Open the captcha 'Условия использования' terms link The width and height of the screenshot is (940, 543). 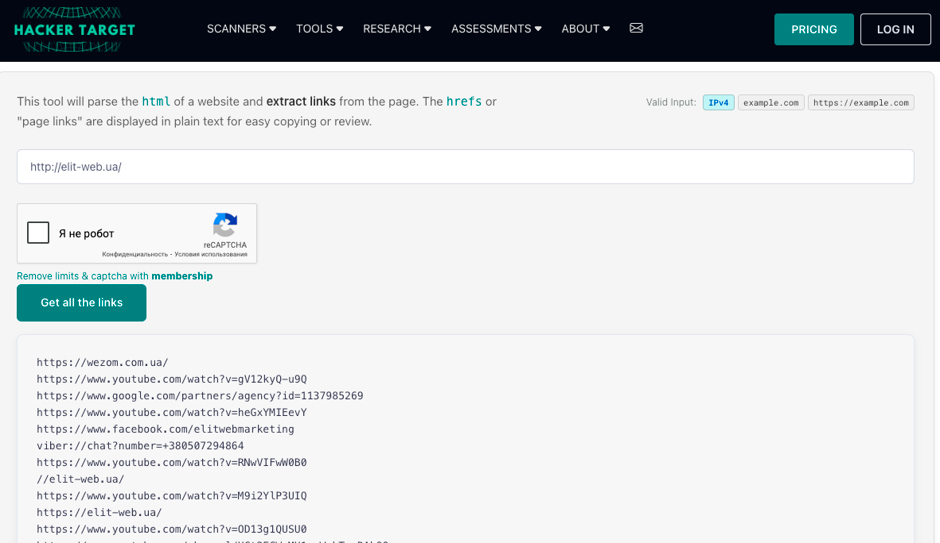(211, 254)
